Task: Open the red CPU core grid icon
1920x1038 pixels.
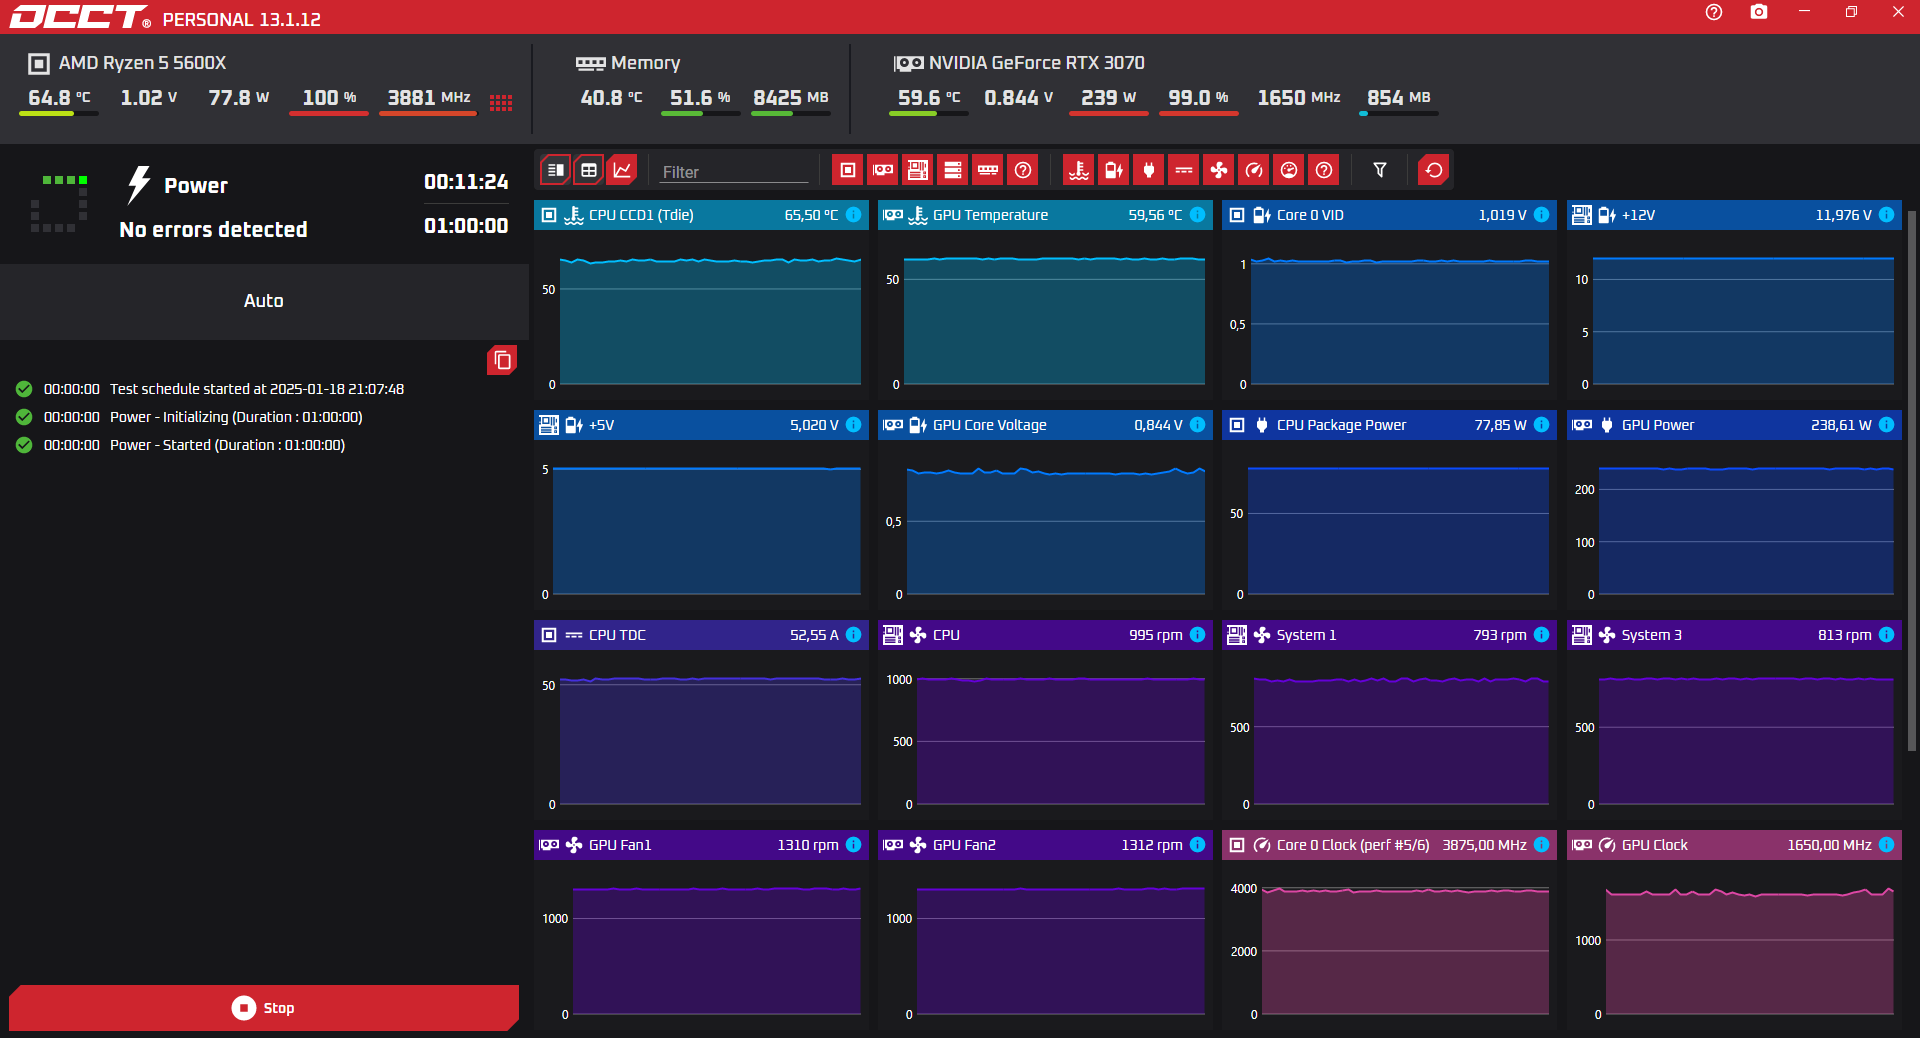Action: click(501, 102)
